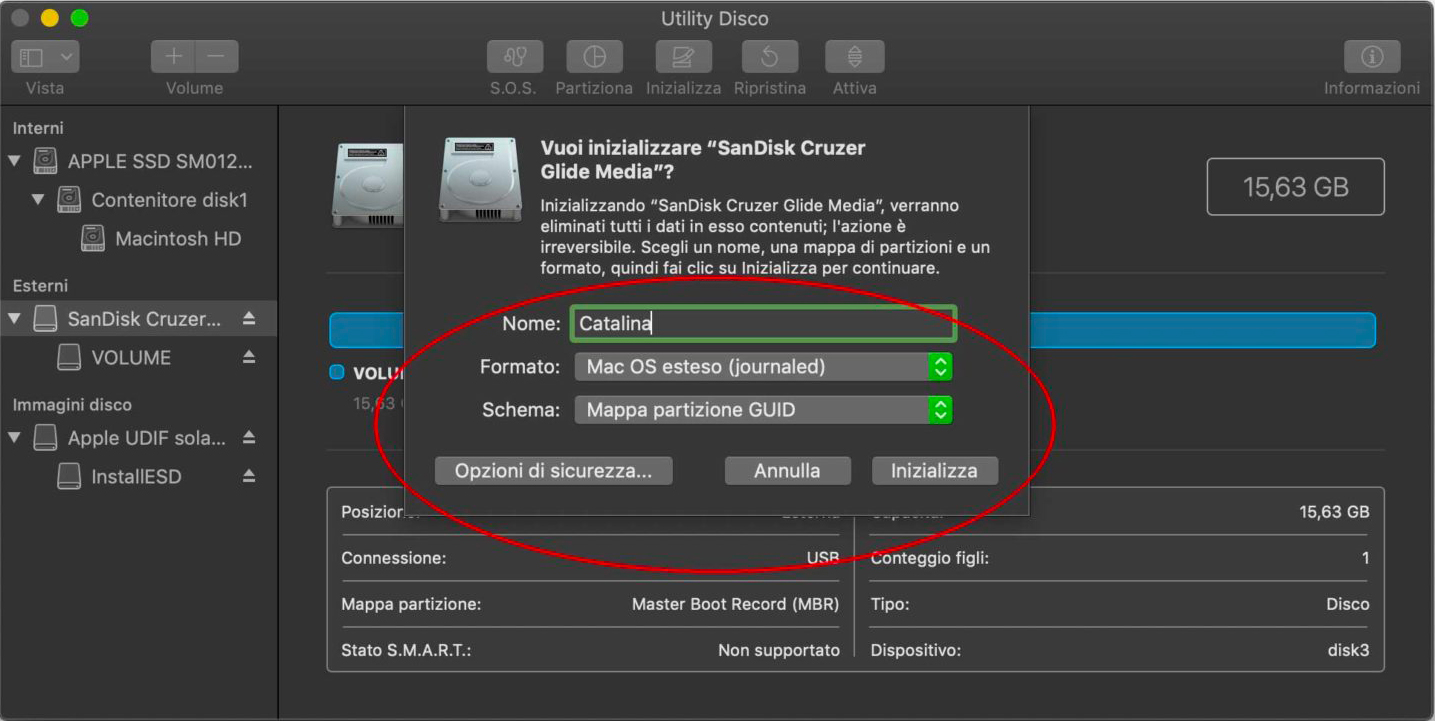1435x721 pixels.
Task: Click the Disco type value
Action: point(1347,604)
